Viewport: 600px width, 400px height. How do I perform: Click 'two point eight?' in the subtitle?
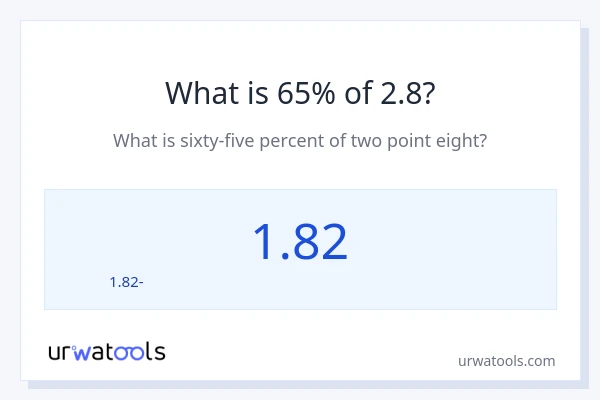(419, 141)
